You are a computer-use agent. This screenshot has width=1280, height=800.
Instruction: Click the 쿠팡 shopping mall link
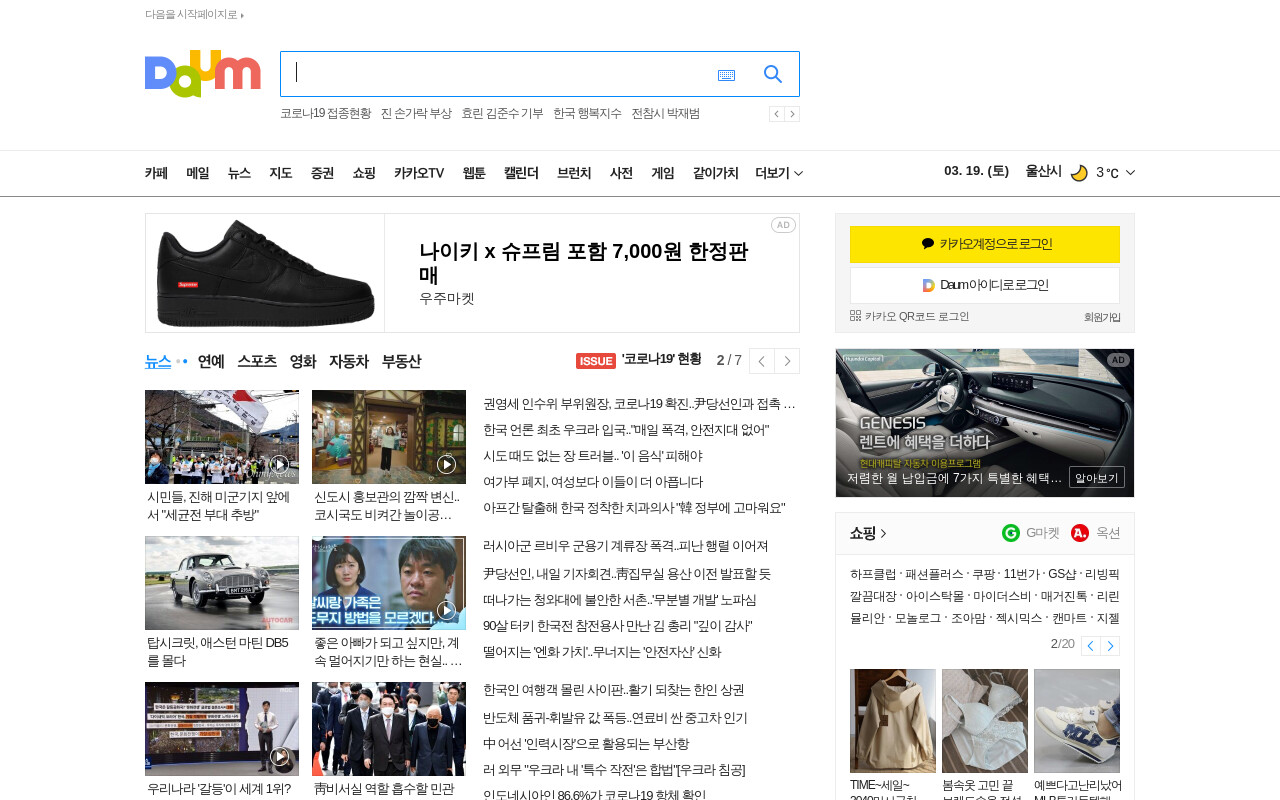click(x=983, y=574)
